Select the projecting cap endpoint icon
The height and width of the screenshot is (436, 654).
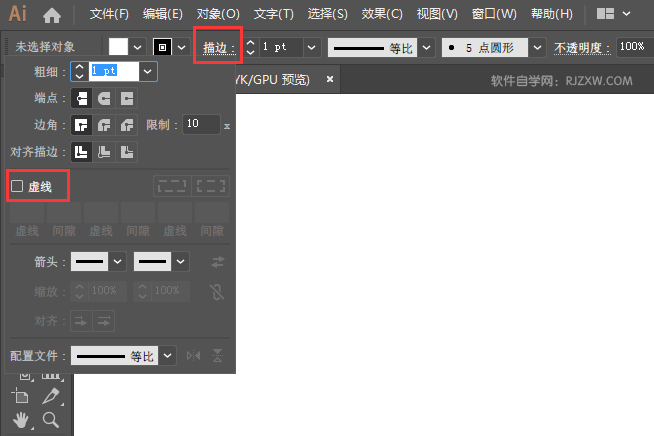point(127,98)
